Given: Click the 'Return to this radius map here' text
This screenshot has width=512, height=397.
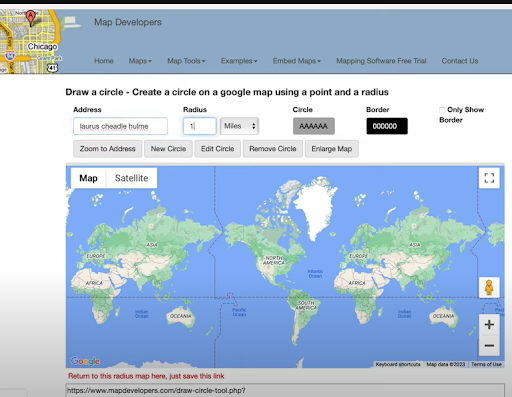Looking at the screenshot, I should (x=146, y=376).
